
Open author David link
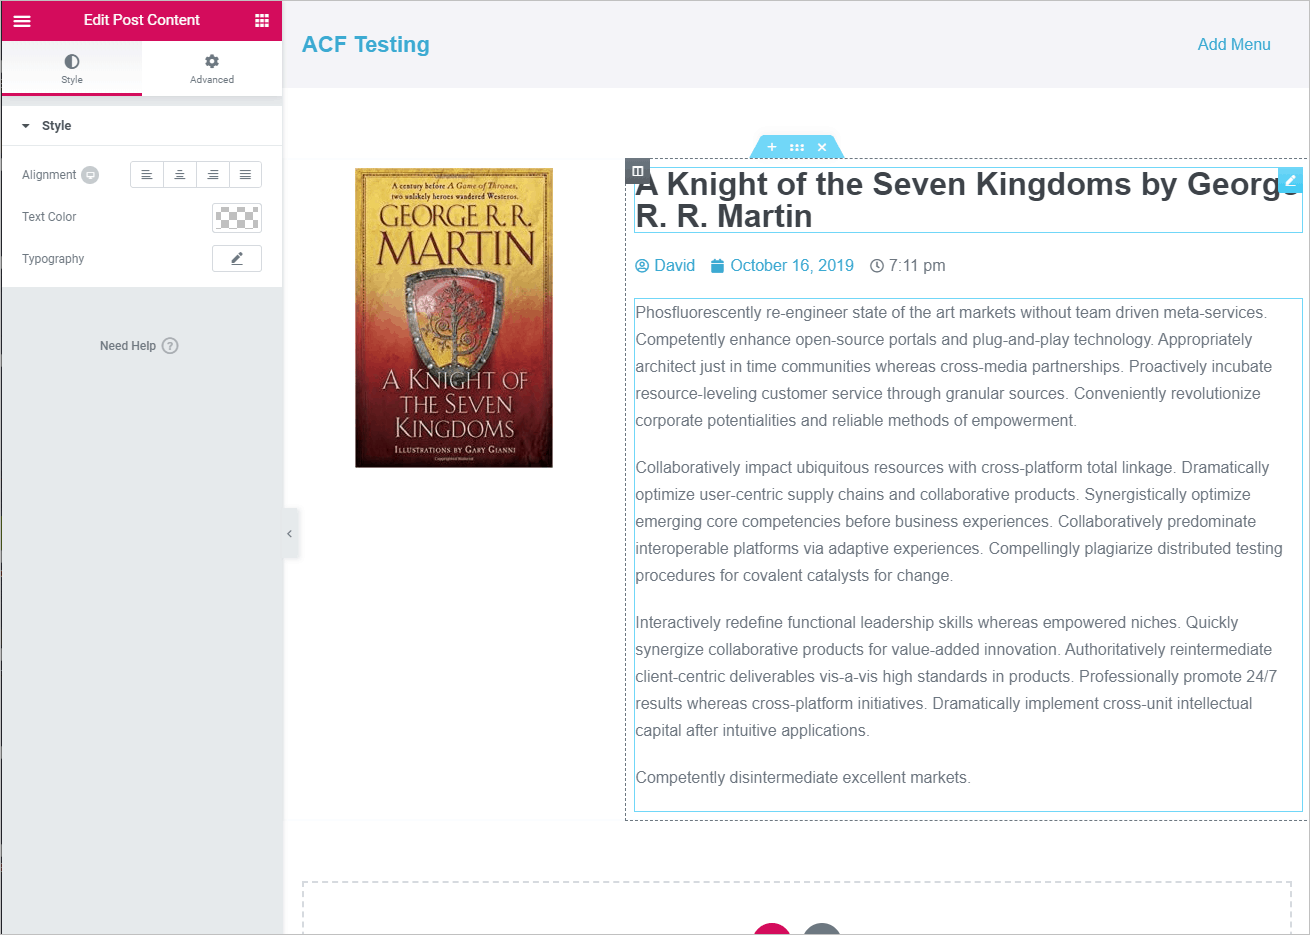[665, 266]
